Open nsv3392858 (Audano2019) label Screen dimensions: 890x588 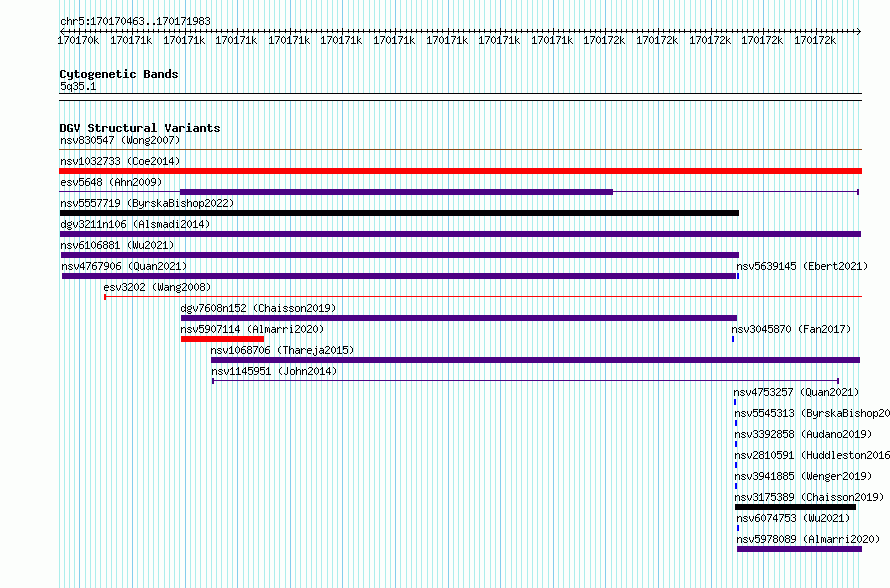(803, 434)
